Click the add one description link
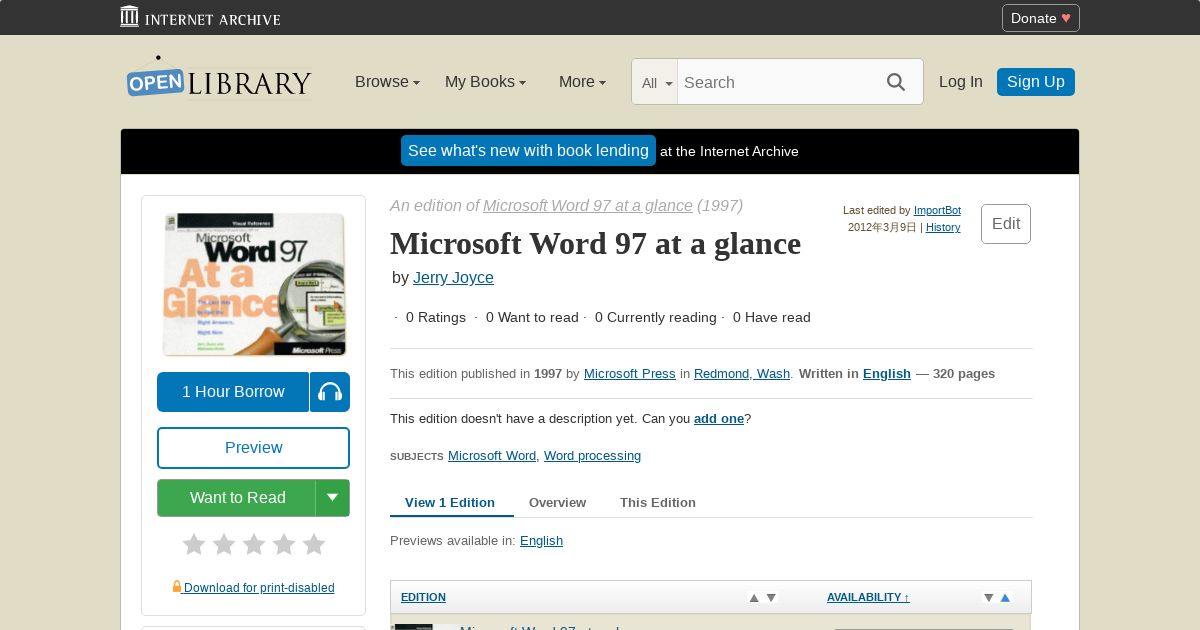Screen dimensions: 1200x630 [x=719, y=418]
